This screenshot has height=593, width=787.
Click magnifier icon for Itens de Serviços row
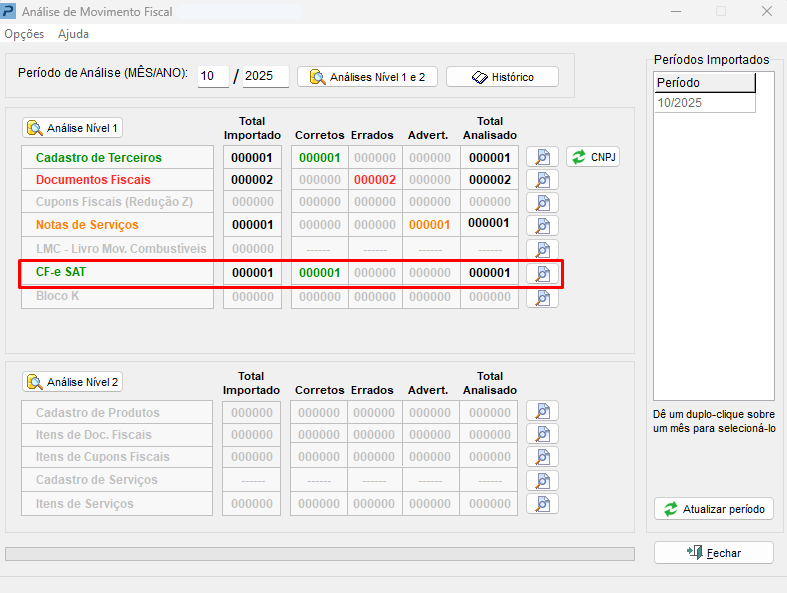coord(542,504)
